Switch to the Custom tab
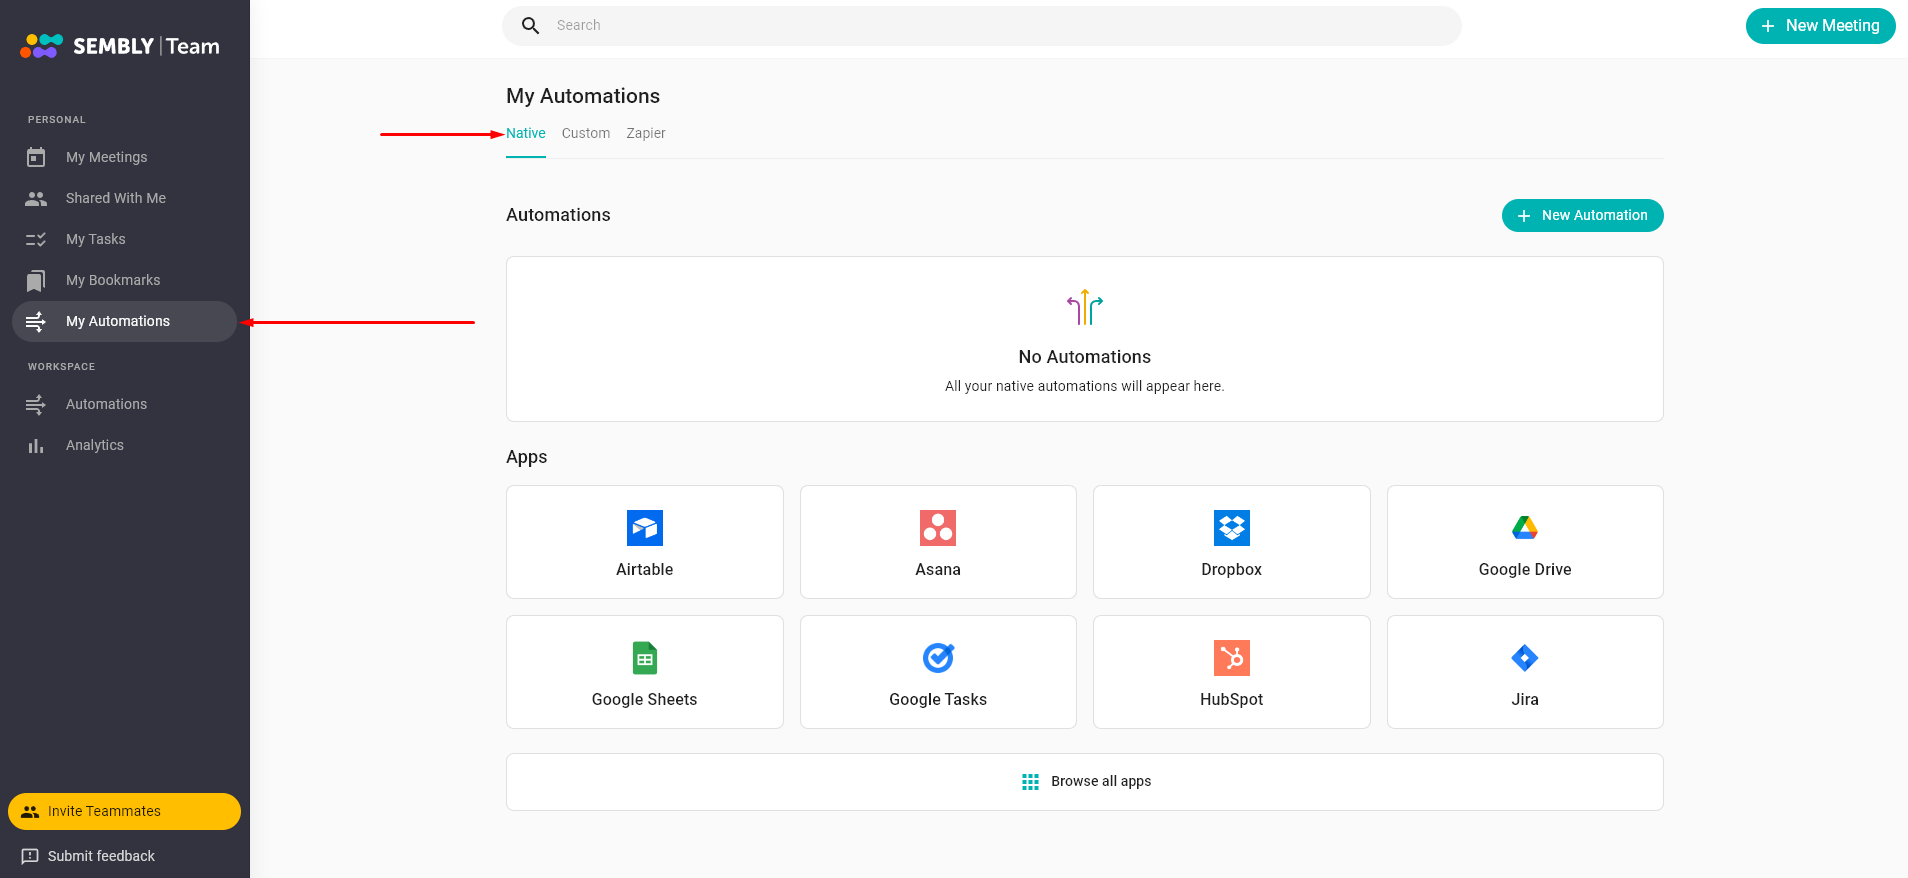 586,133
